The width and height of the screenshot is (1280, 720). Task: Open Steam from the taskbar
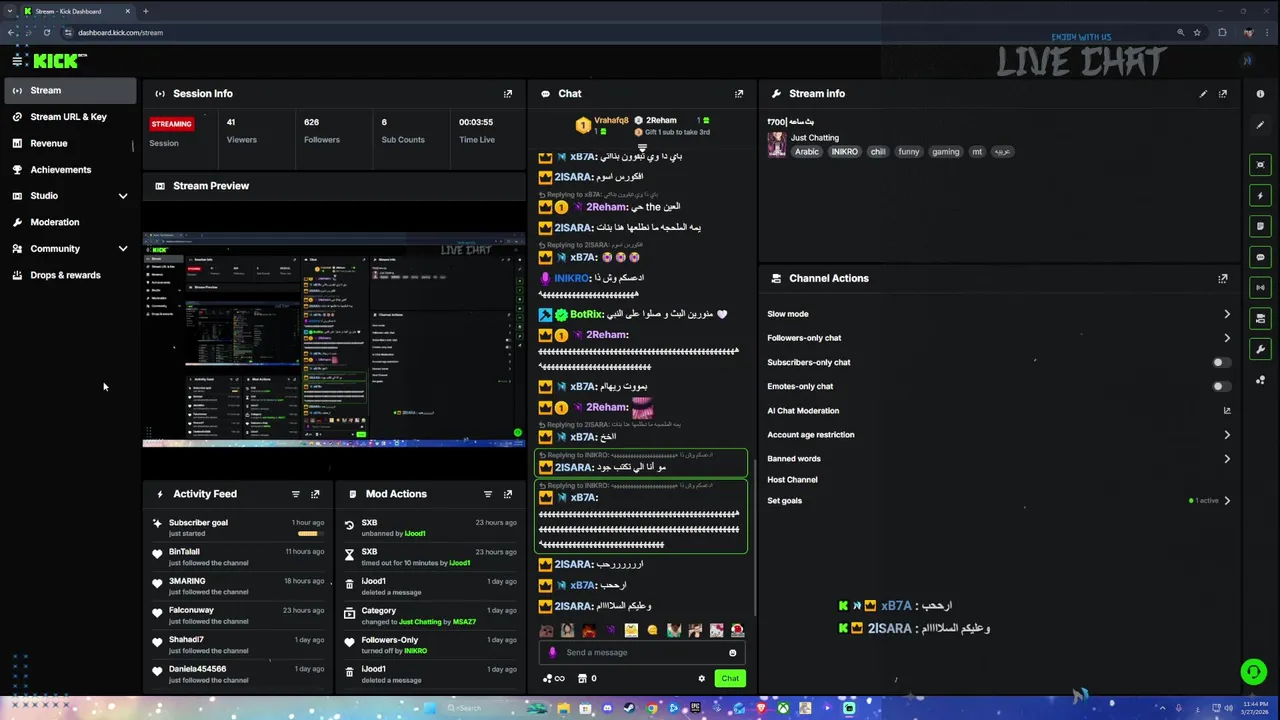pos(629,709)
